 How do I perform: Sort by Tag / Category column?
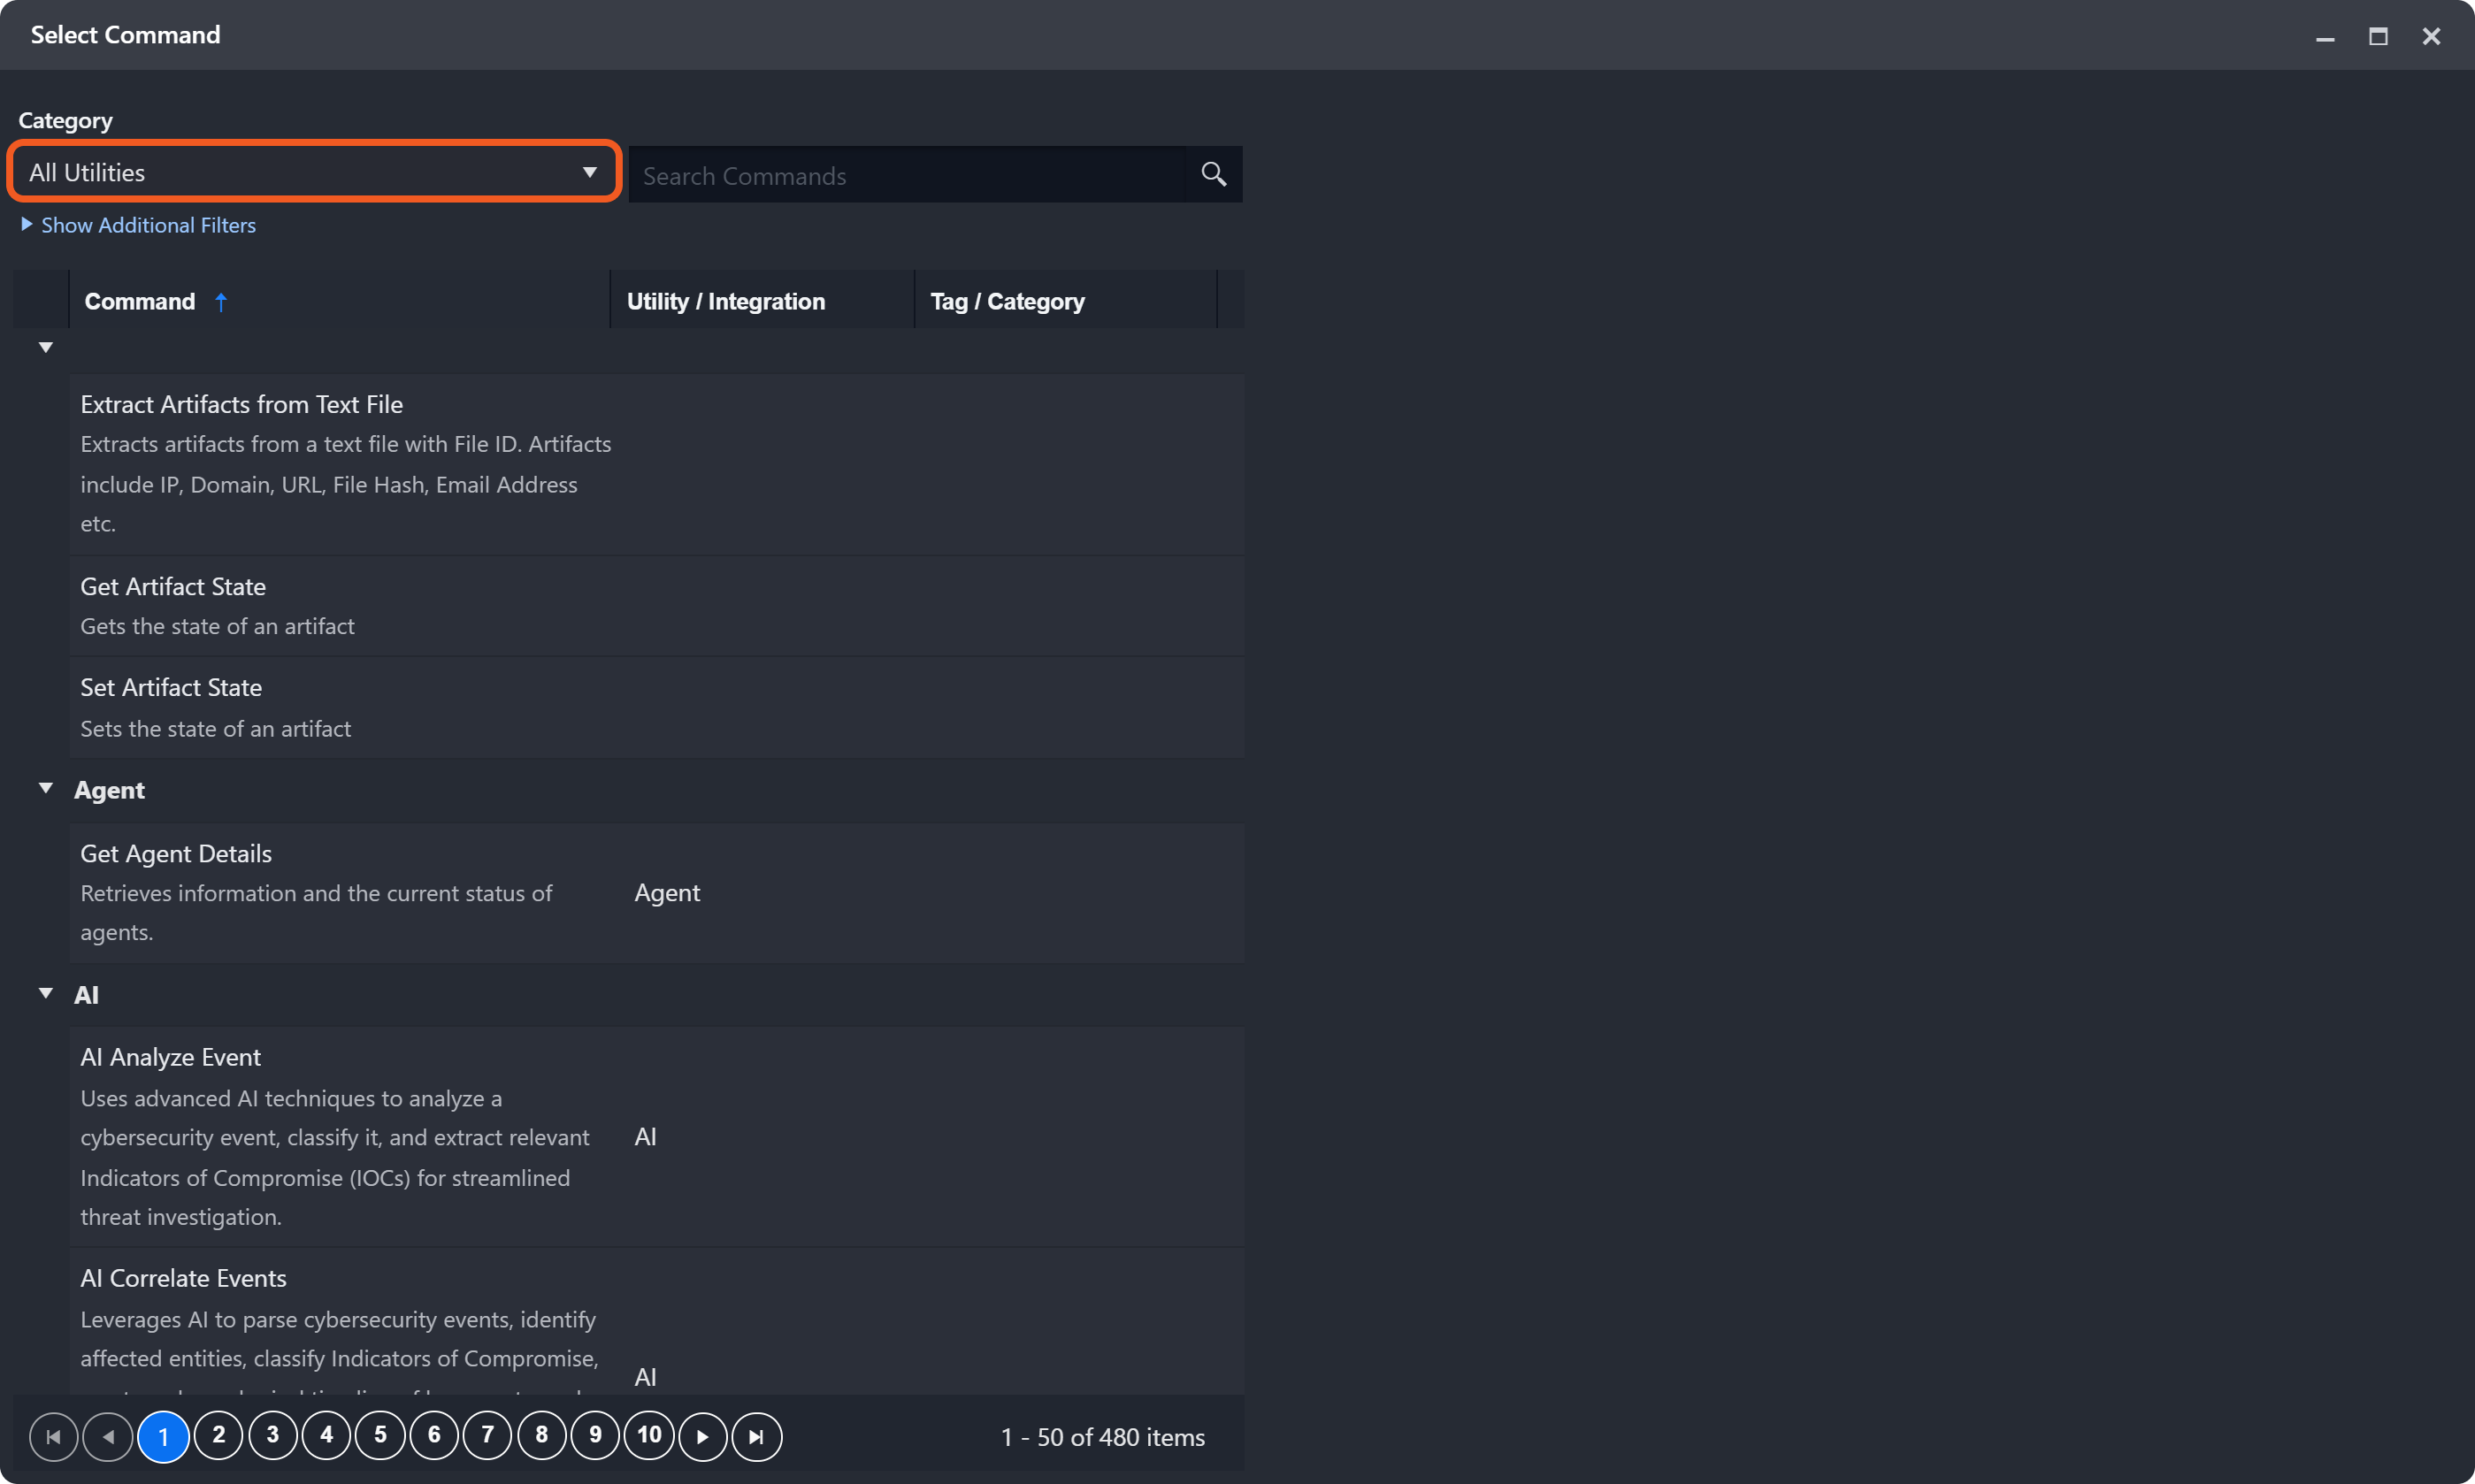[x=1006, y=301]
